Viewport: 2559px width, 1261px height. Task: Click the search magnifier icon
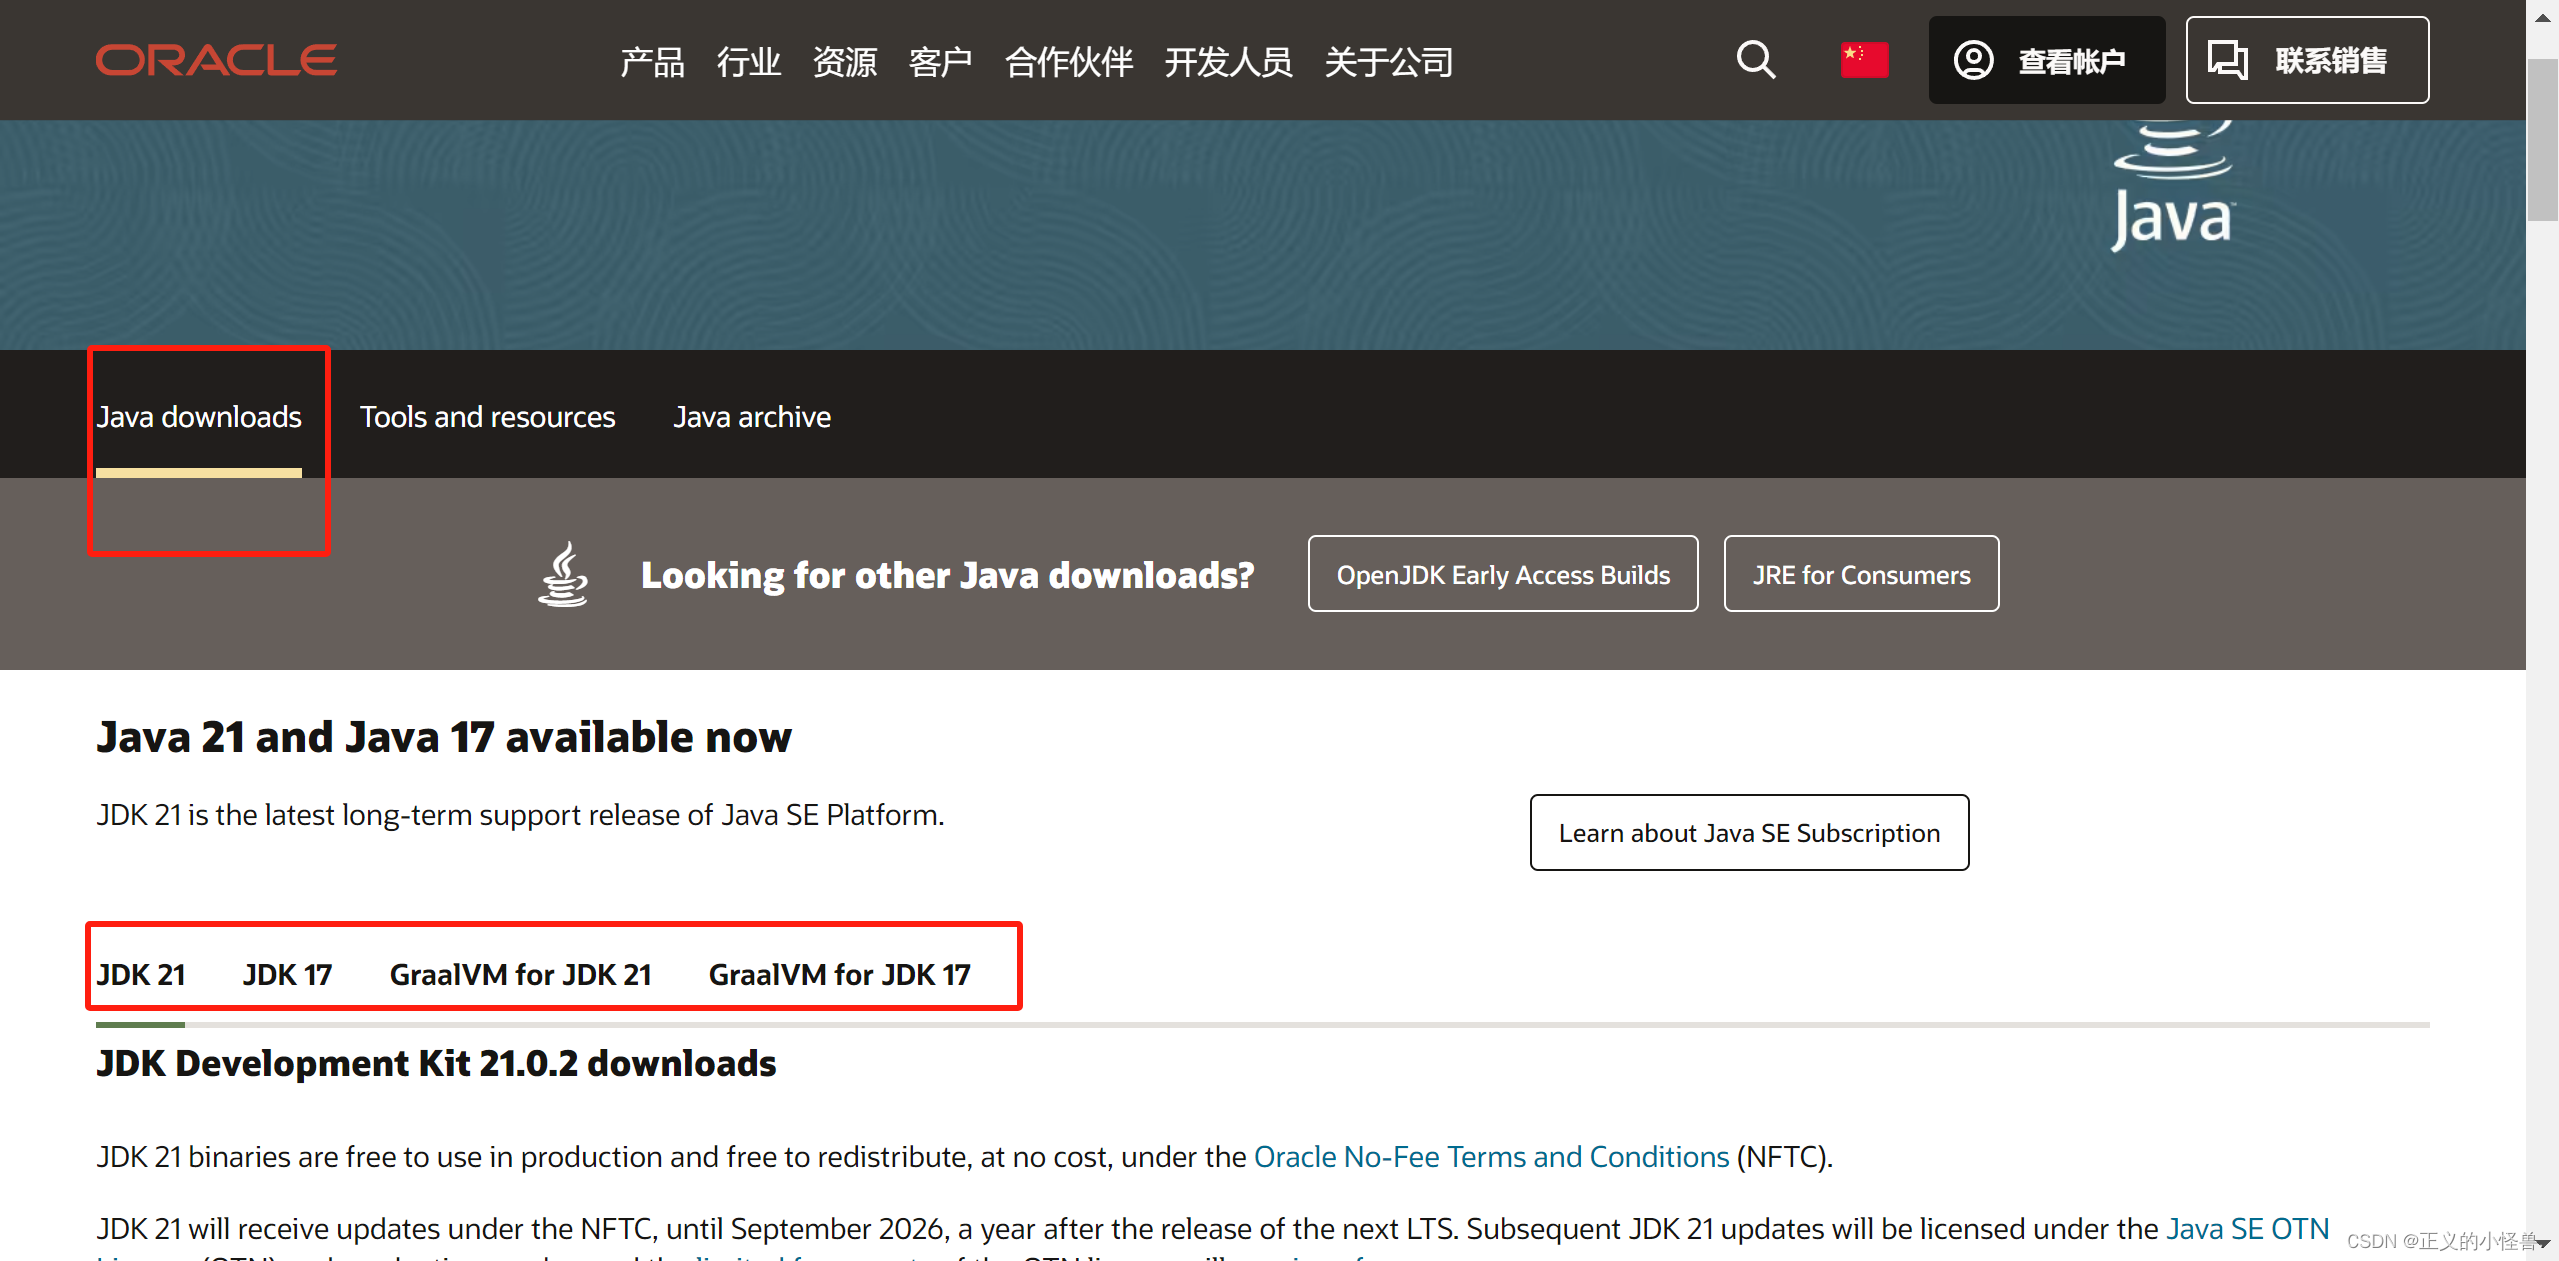[1755, 60]
